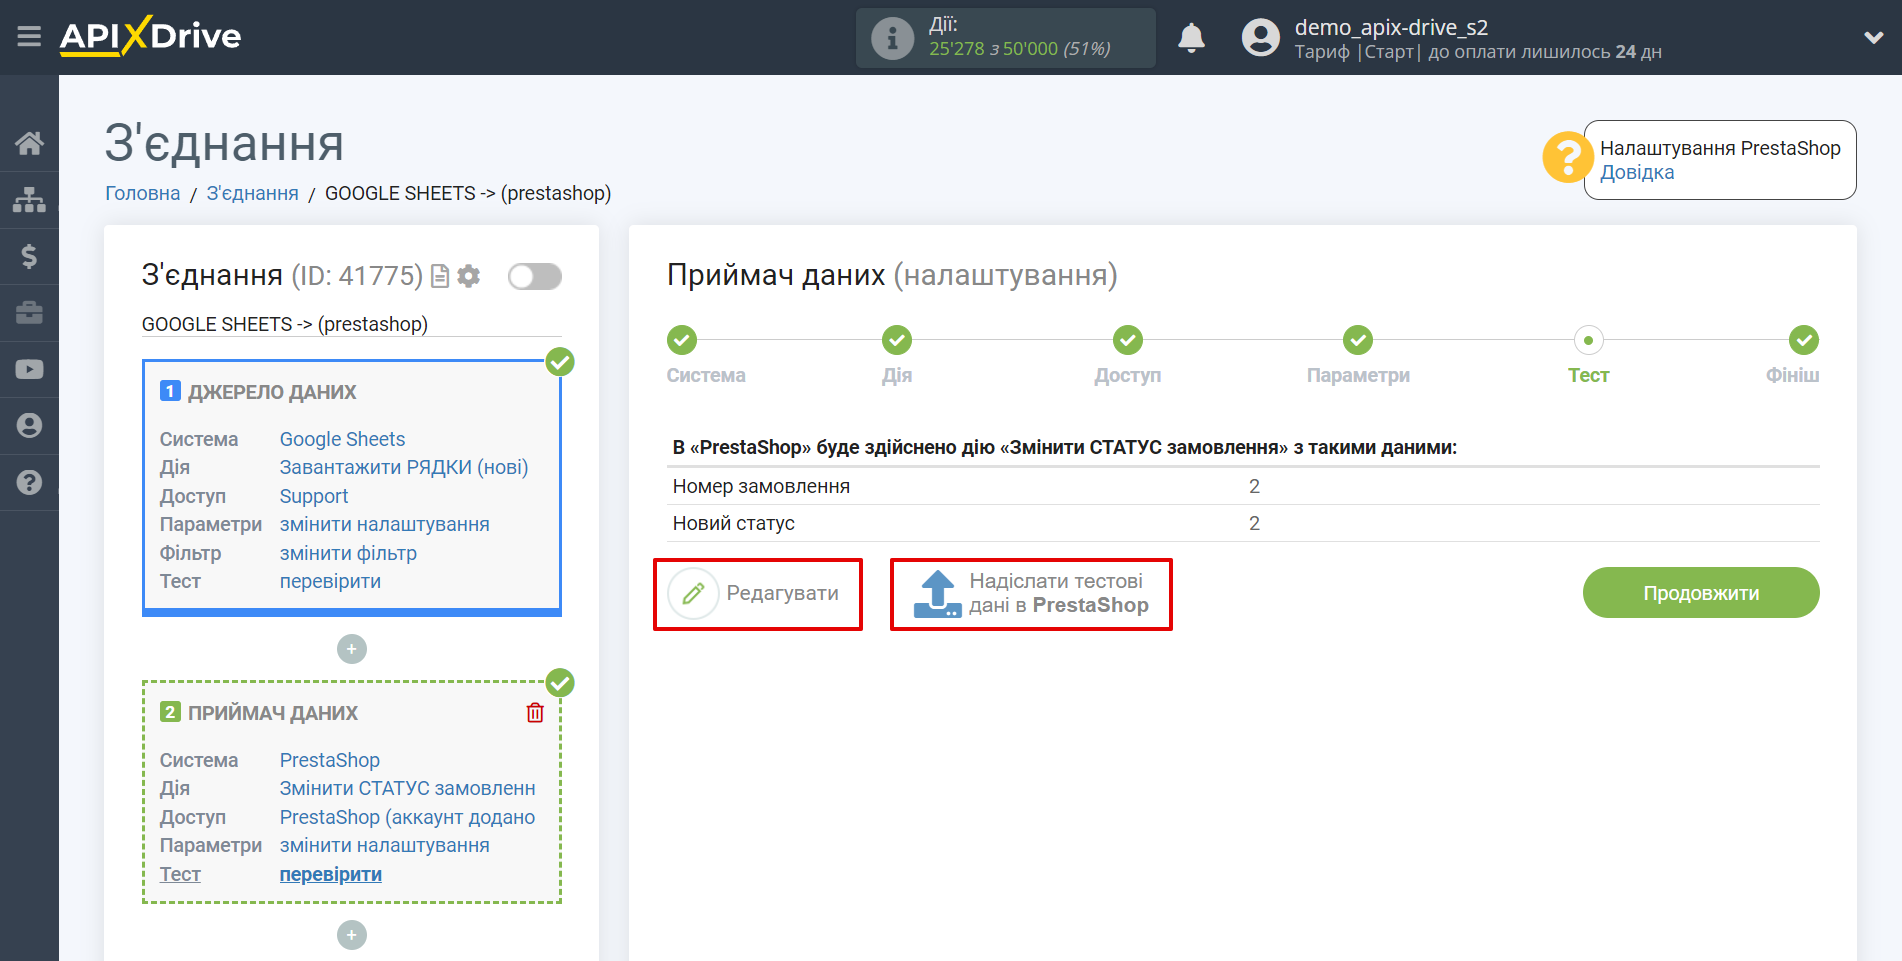Click the Продовжити button
Screen dimensions: 1902x961
pyautogui.click(x=1701, y=593)
